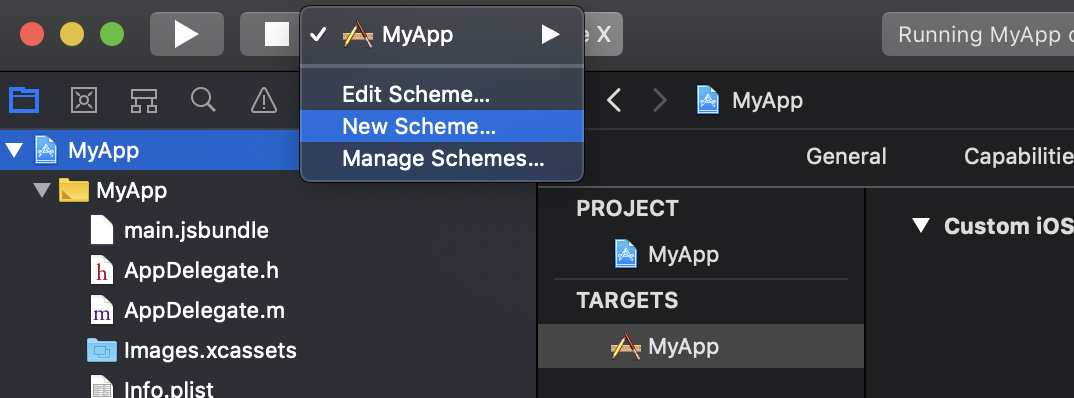Click the Info.plist table icon

point(101,388)
